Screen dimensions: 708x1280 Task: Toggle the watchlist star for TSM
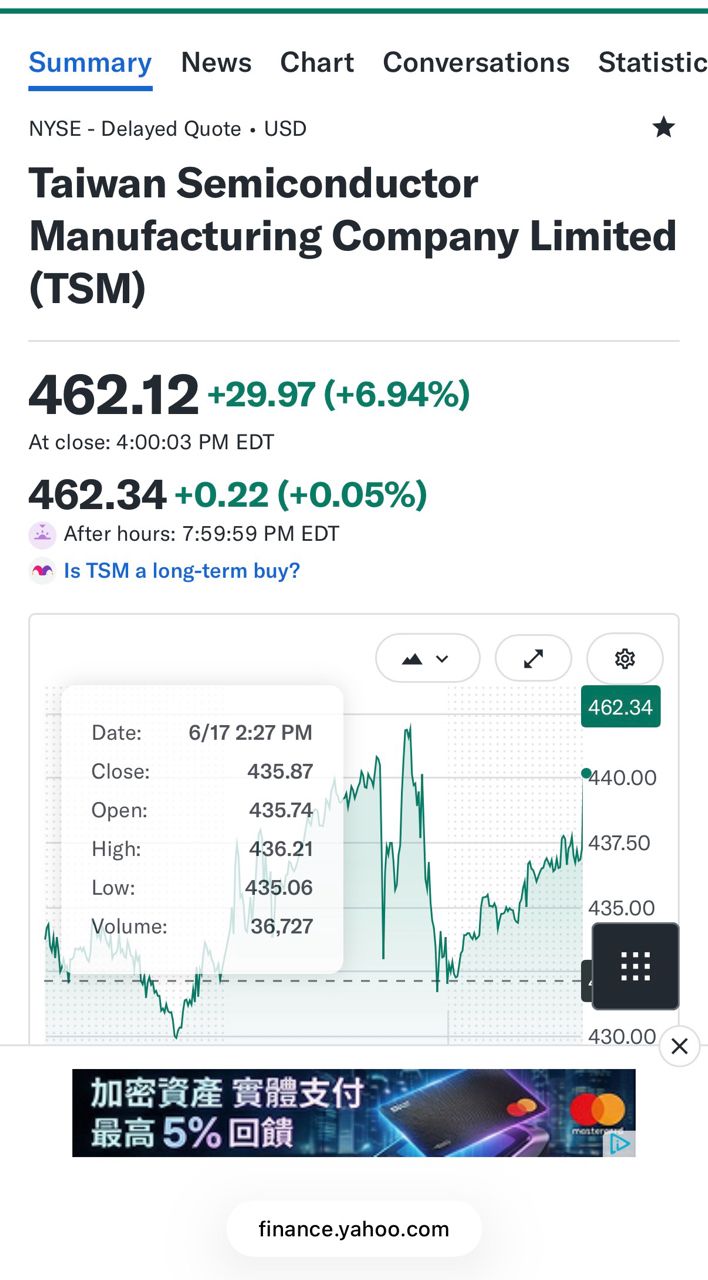[x=663, y=128]
